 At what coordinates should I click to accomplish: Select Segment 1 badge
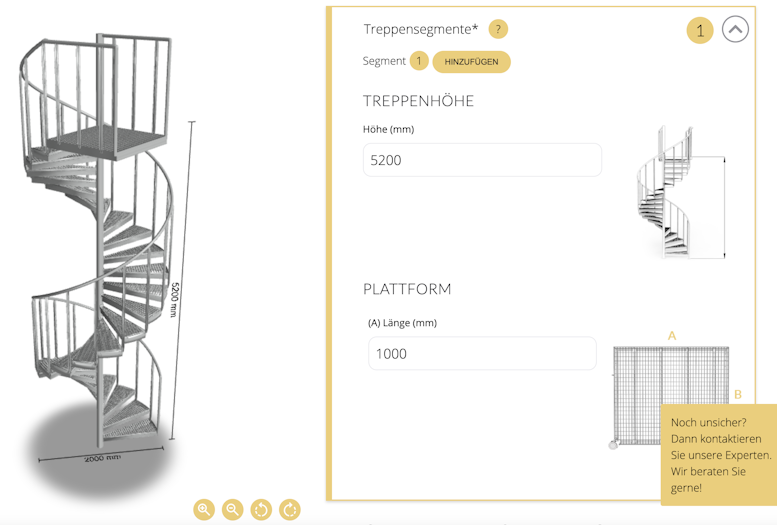419,61
